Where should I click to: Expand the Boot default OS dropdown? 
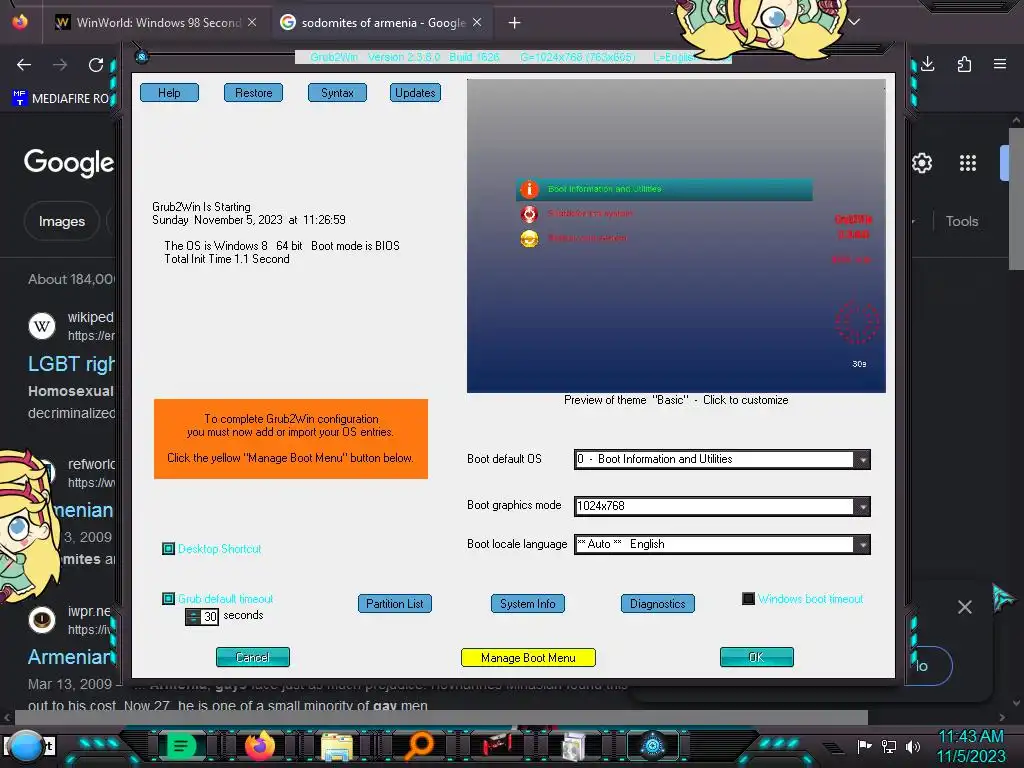point(863,459)
